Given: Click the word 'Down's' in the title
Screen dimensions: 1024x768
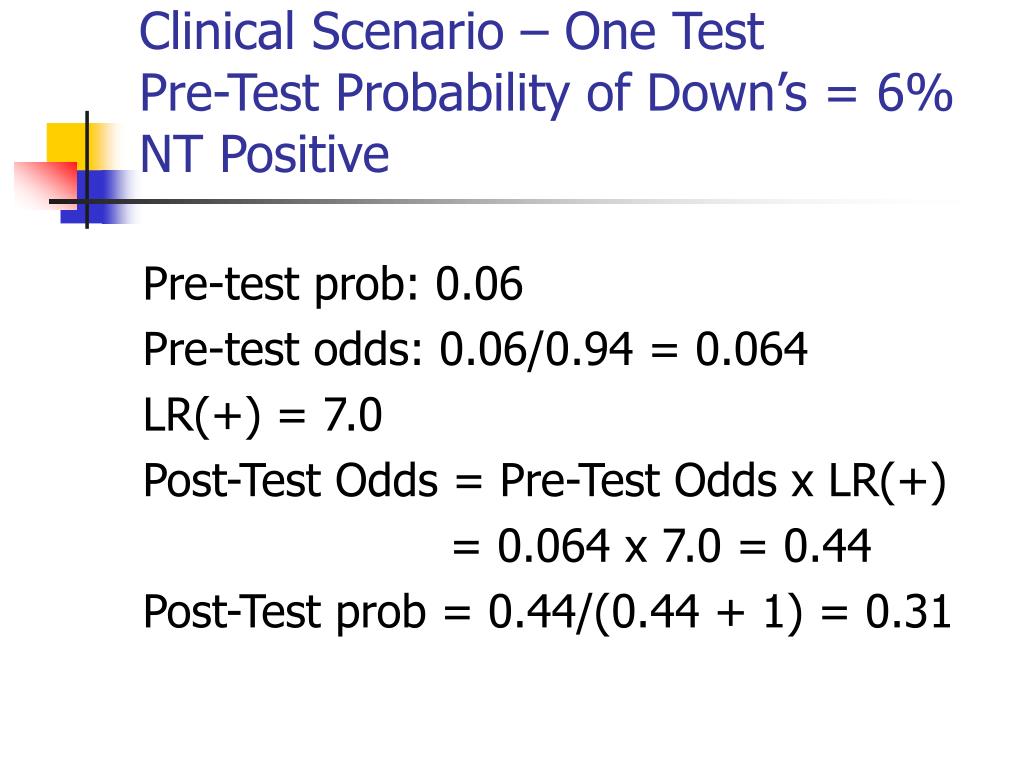Looking at the screenshot, I should tap(728, 92).
